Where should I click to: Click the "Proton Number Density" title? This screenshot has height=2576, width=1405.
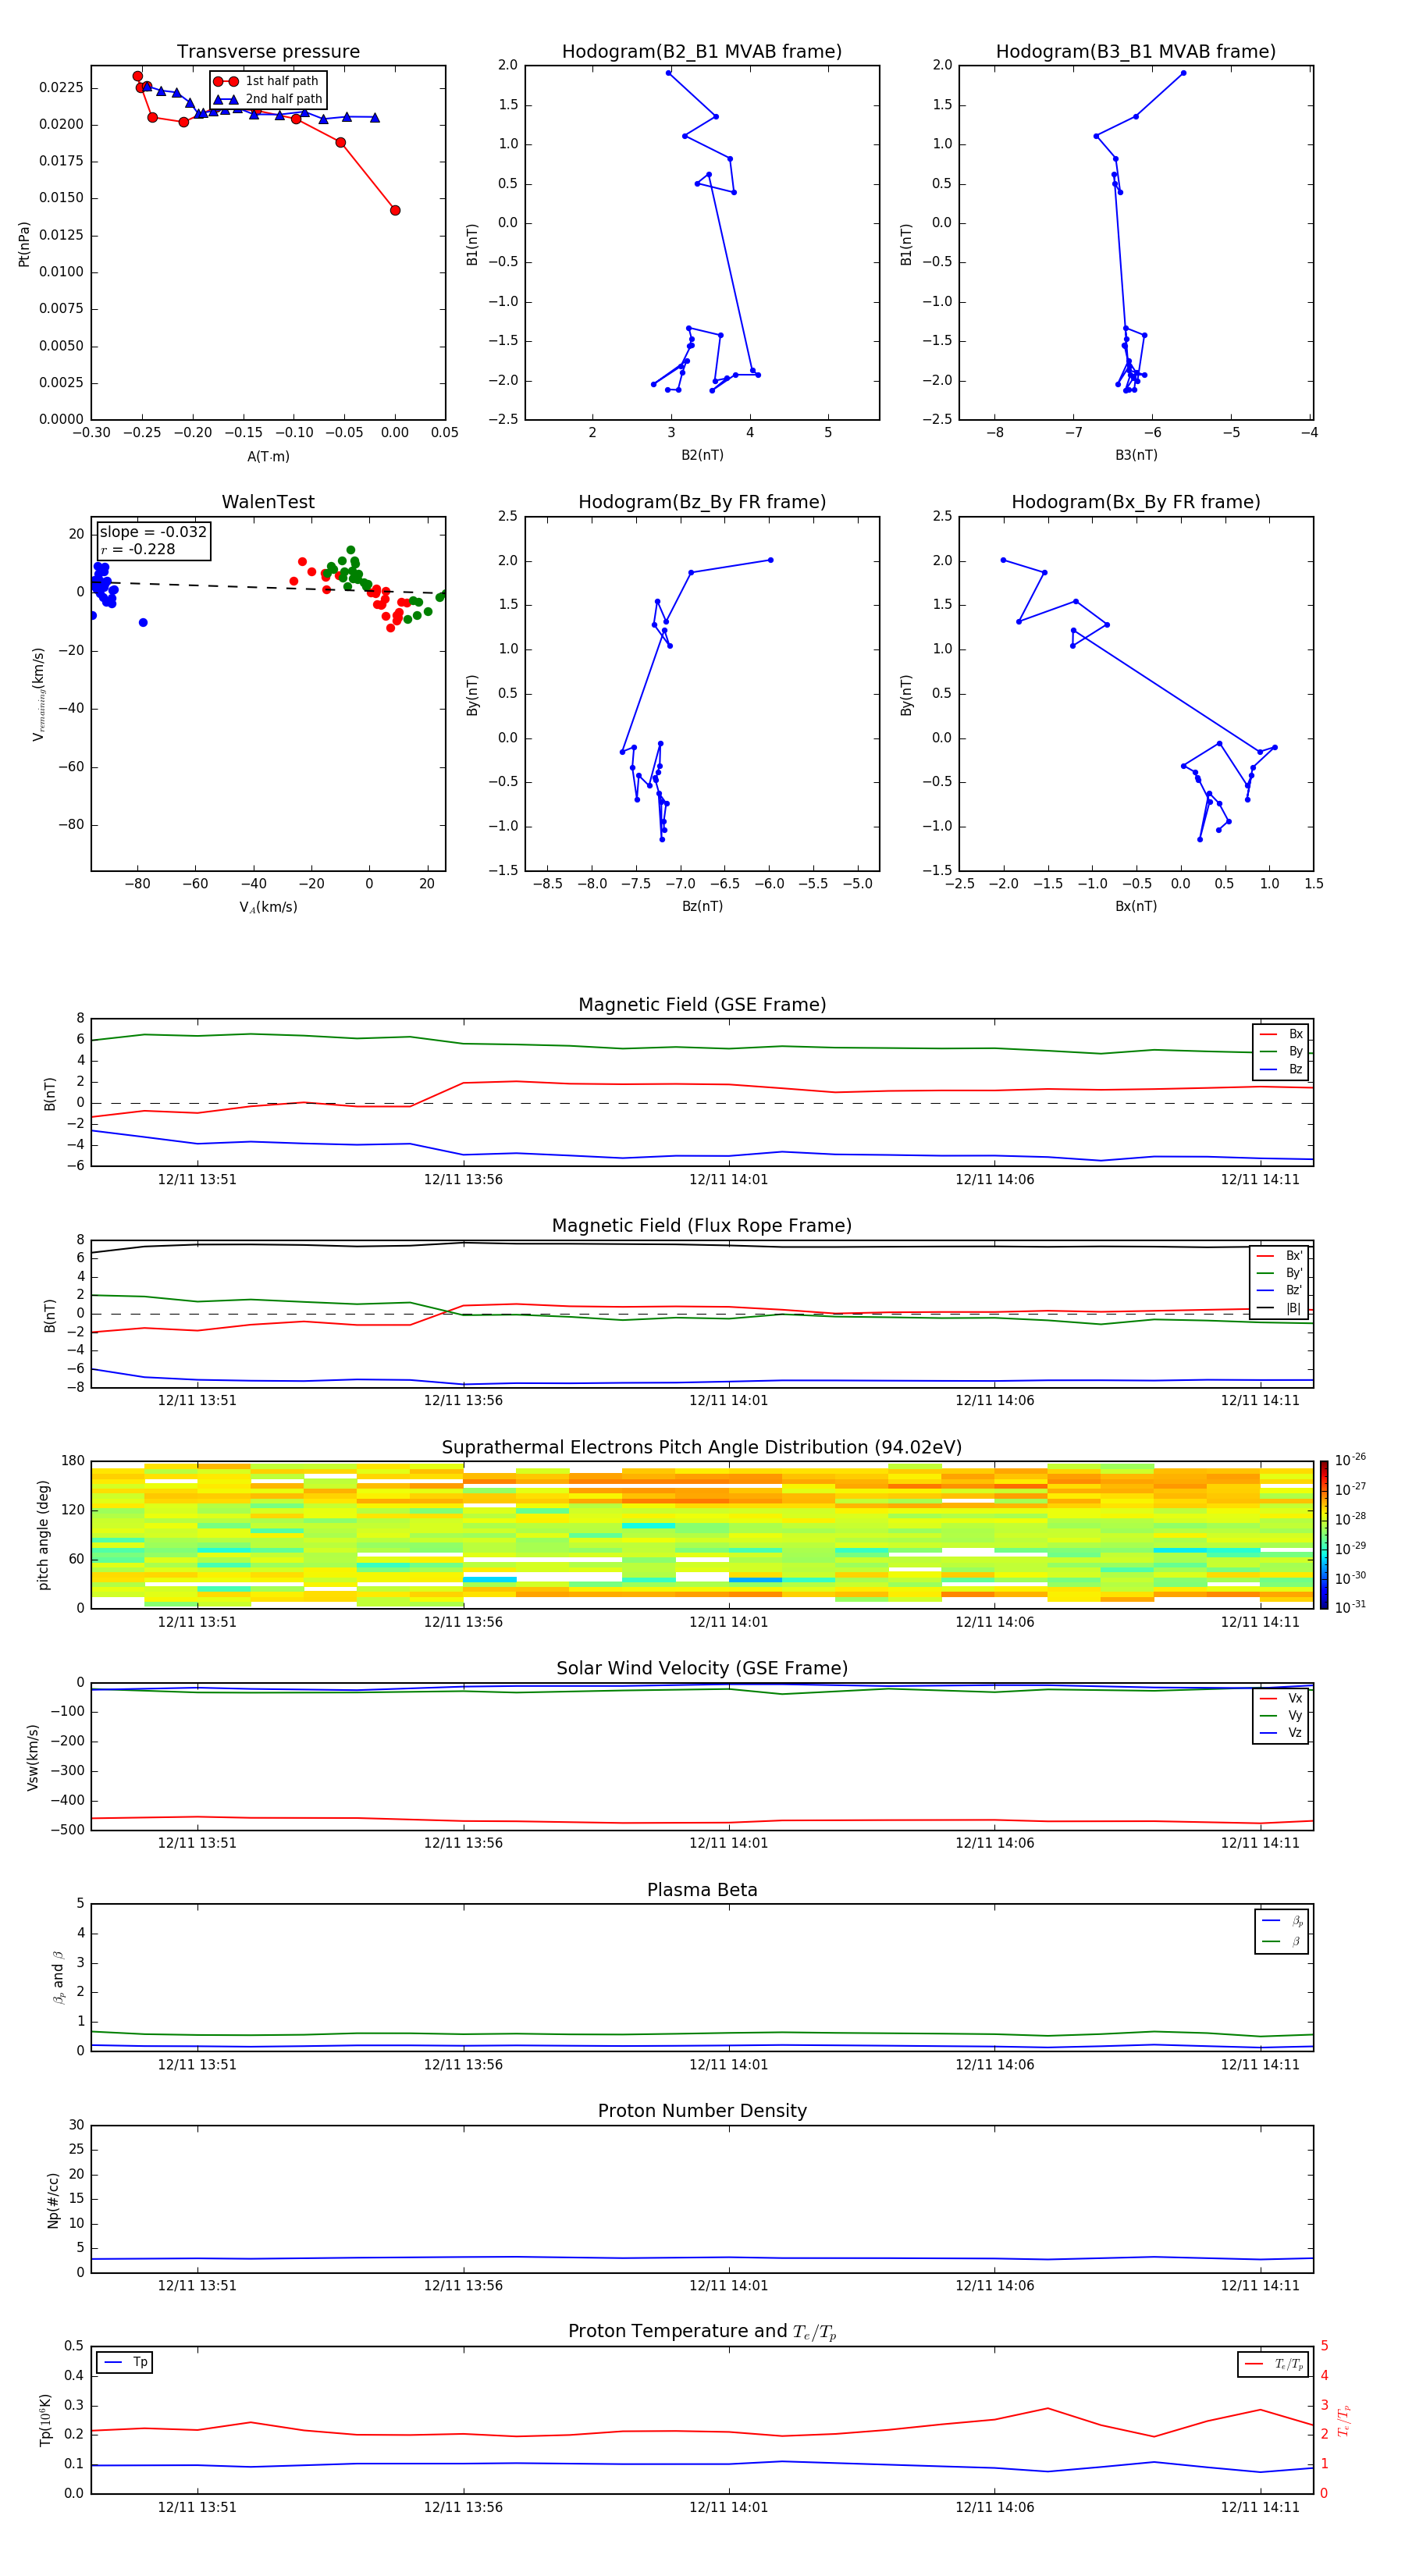(702, 2111)
